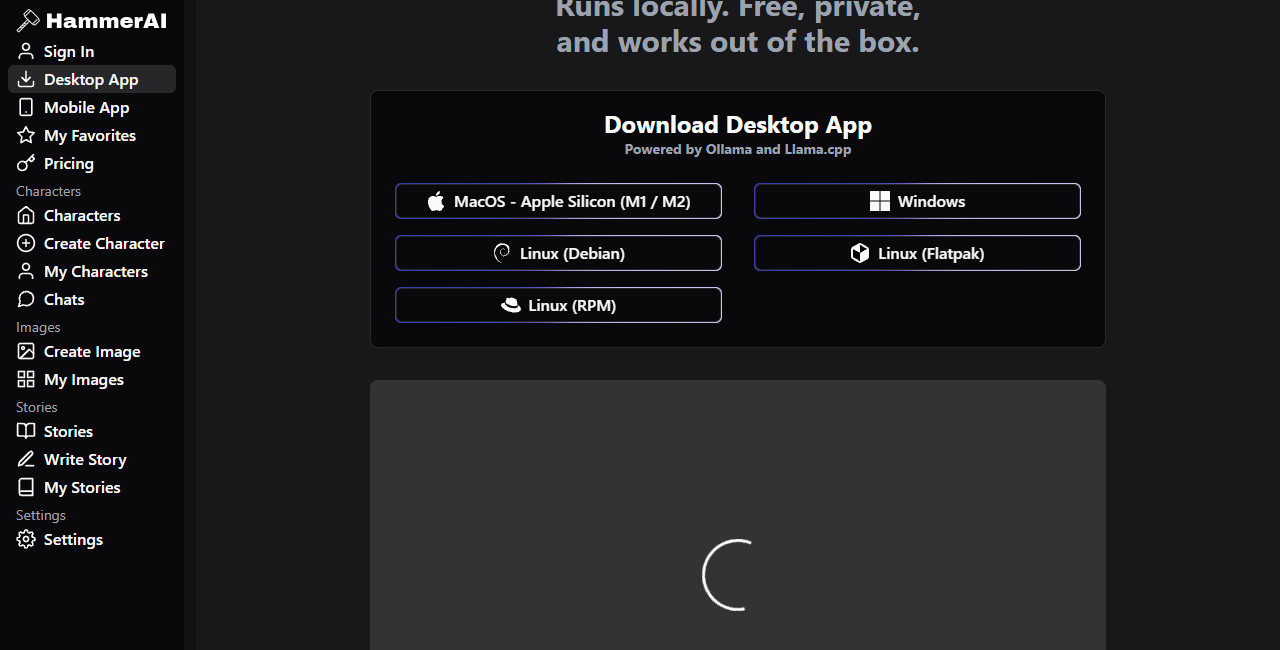Open the Sign In page
1280x650 pixels.
[x=92, y=51]
